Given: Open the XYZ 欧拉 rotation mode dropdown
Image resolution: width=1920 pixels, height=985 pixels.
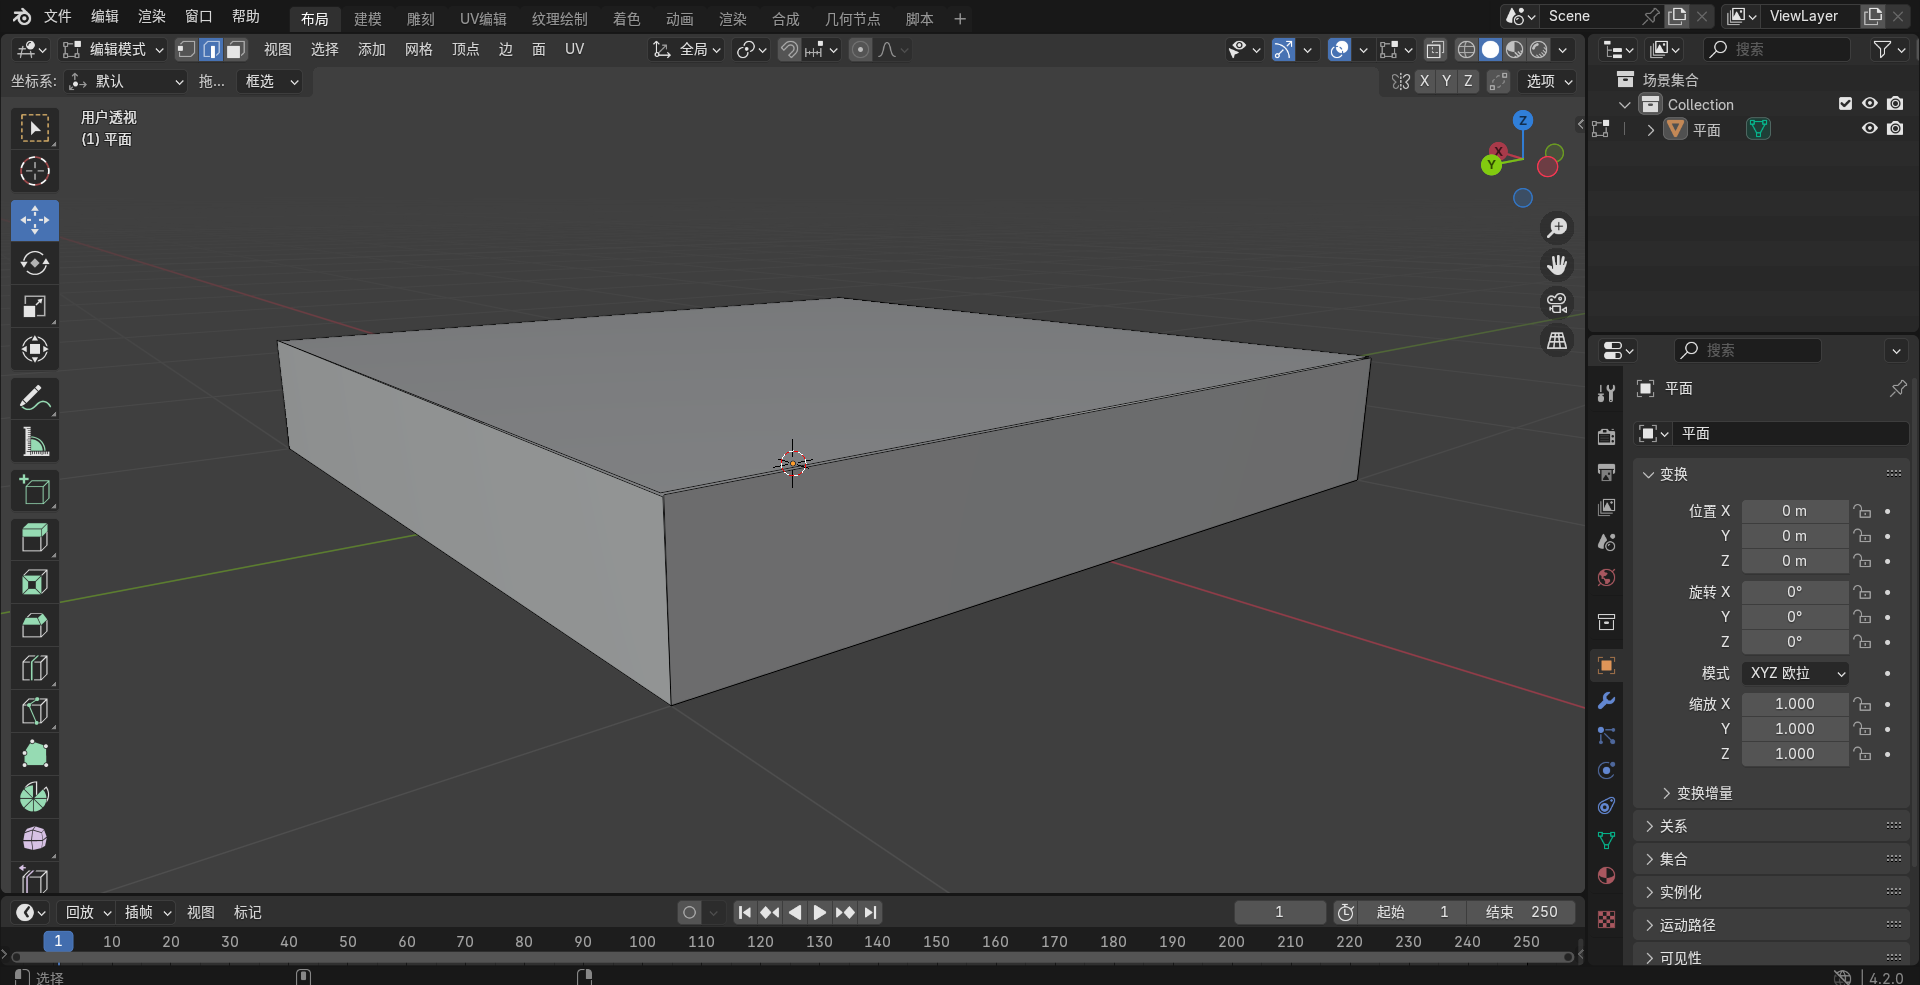Looking at the screenshot, I should (x=1795, y=673).
